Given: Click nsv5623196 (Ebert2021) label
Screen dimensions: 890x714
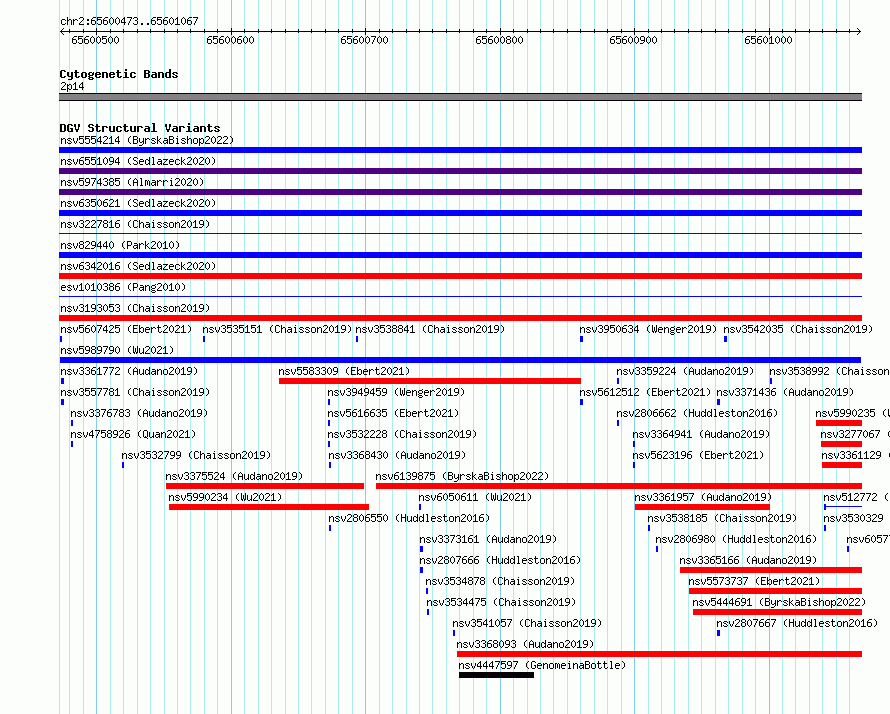Looking at the screenshot, I should click(698, 455).
